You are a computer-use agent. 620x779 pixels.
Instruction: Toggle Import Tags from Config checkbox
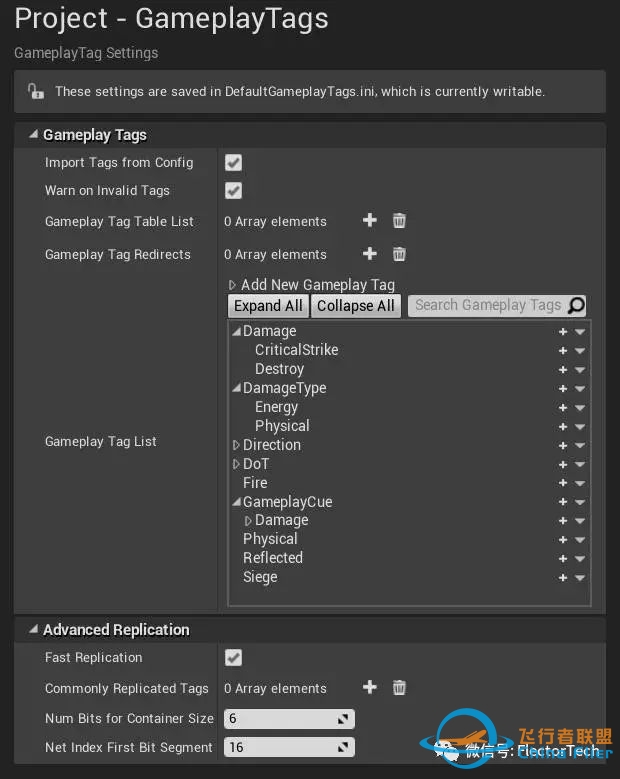pyautogui.click(x=233, y=162)
